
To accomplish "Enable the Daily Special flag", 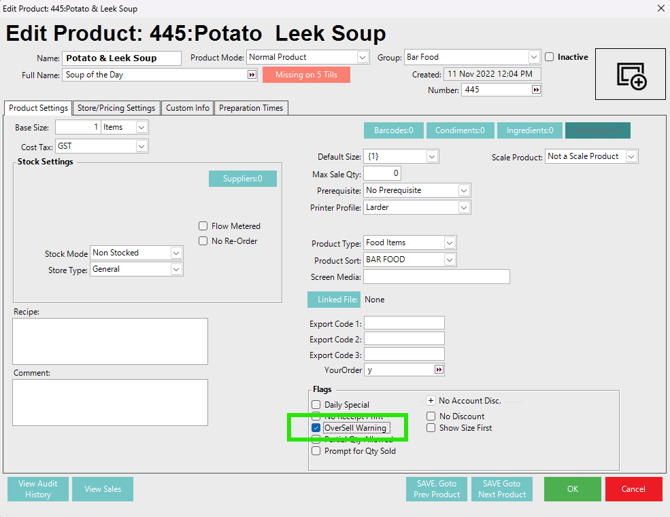I will click(316, 405).
